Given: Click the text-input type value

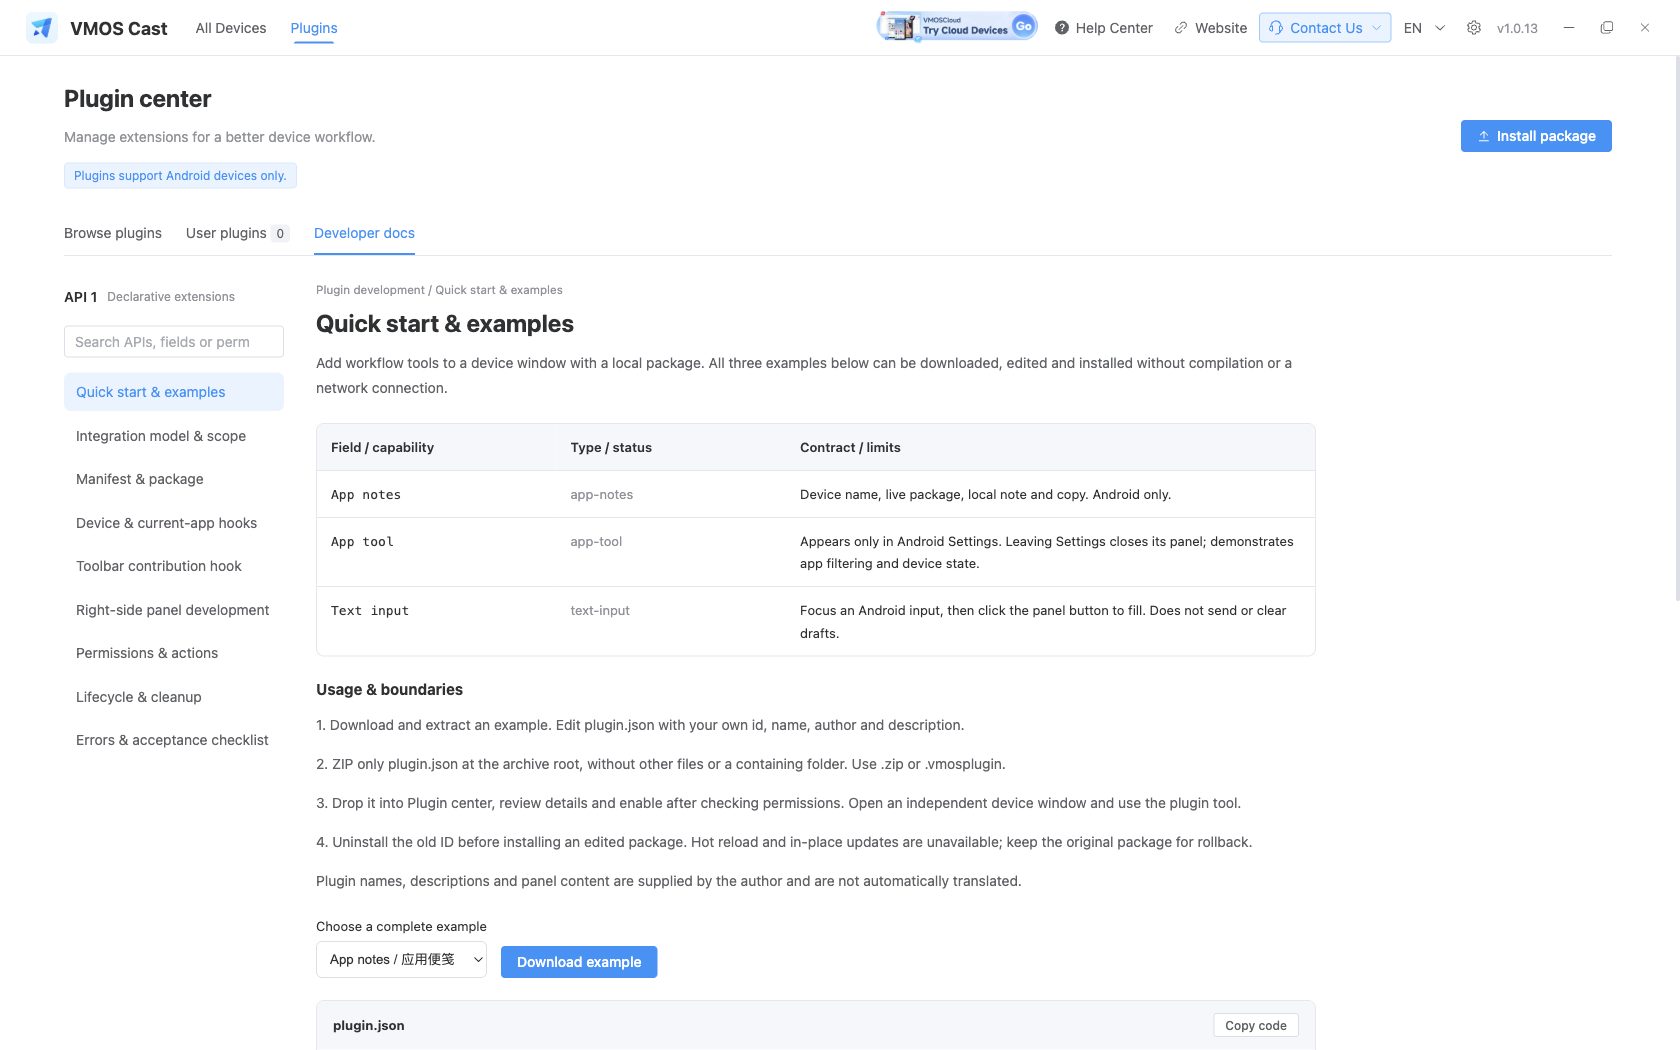Looking at the screenshot, I should point(600,611).
